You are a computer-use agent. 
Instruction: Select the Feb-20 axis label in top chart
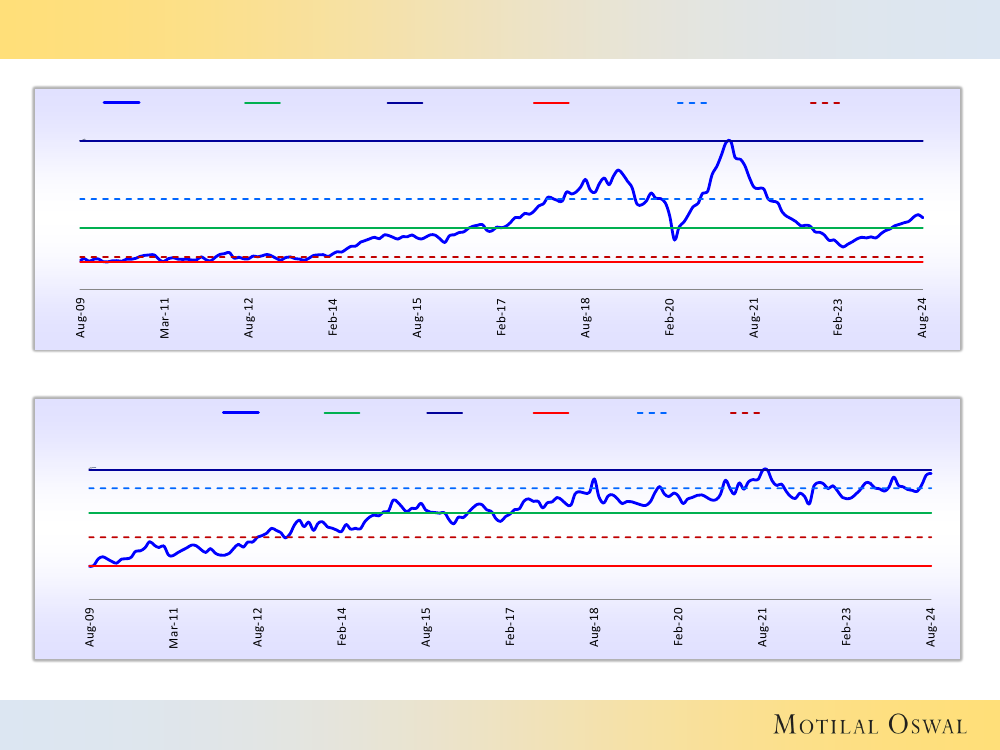pos(670,315)
